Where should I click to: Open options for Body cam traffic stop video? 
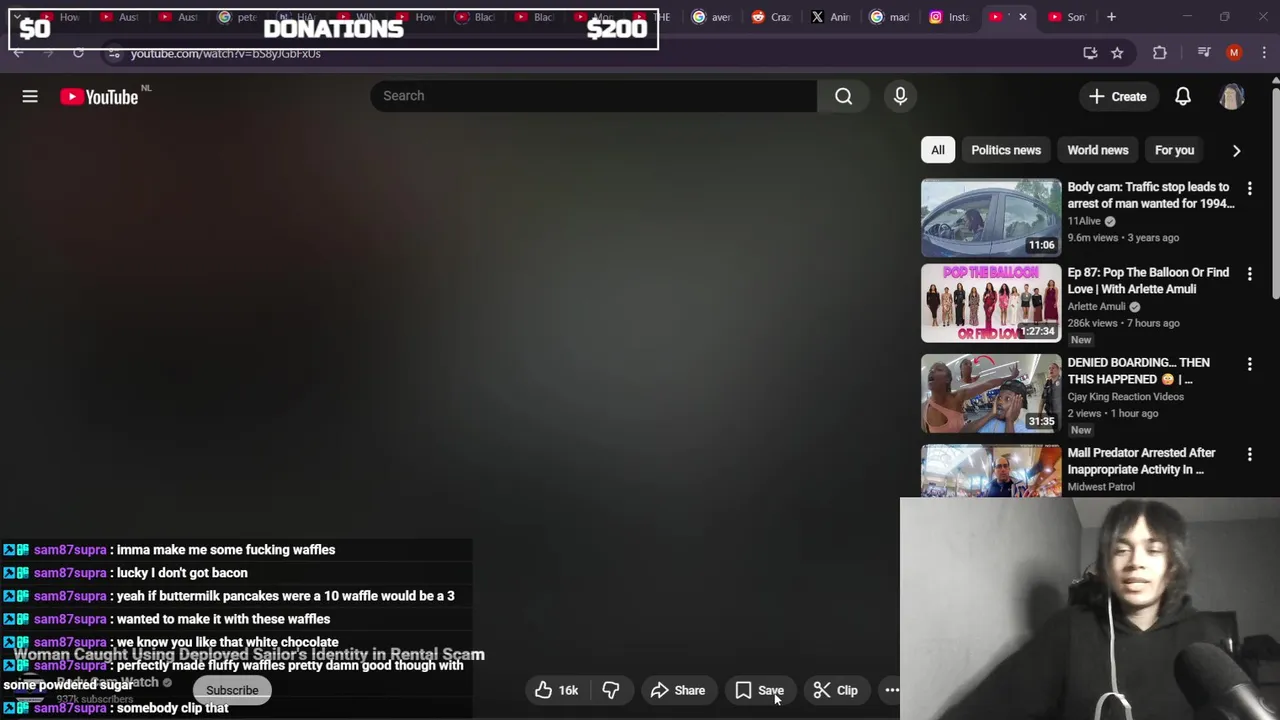(1249, 188)
